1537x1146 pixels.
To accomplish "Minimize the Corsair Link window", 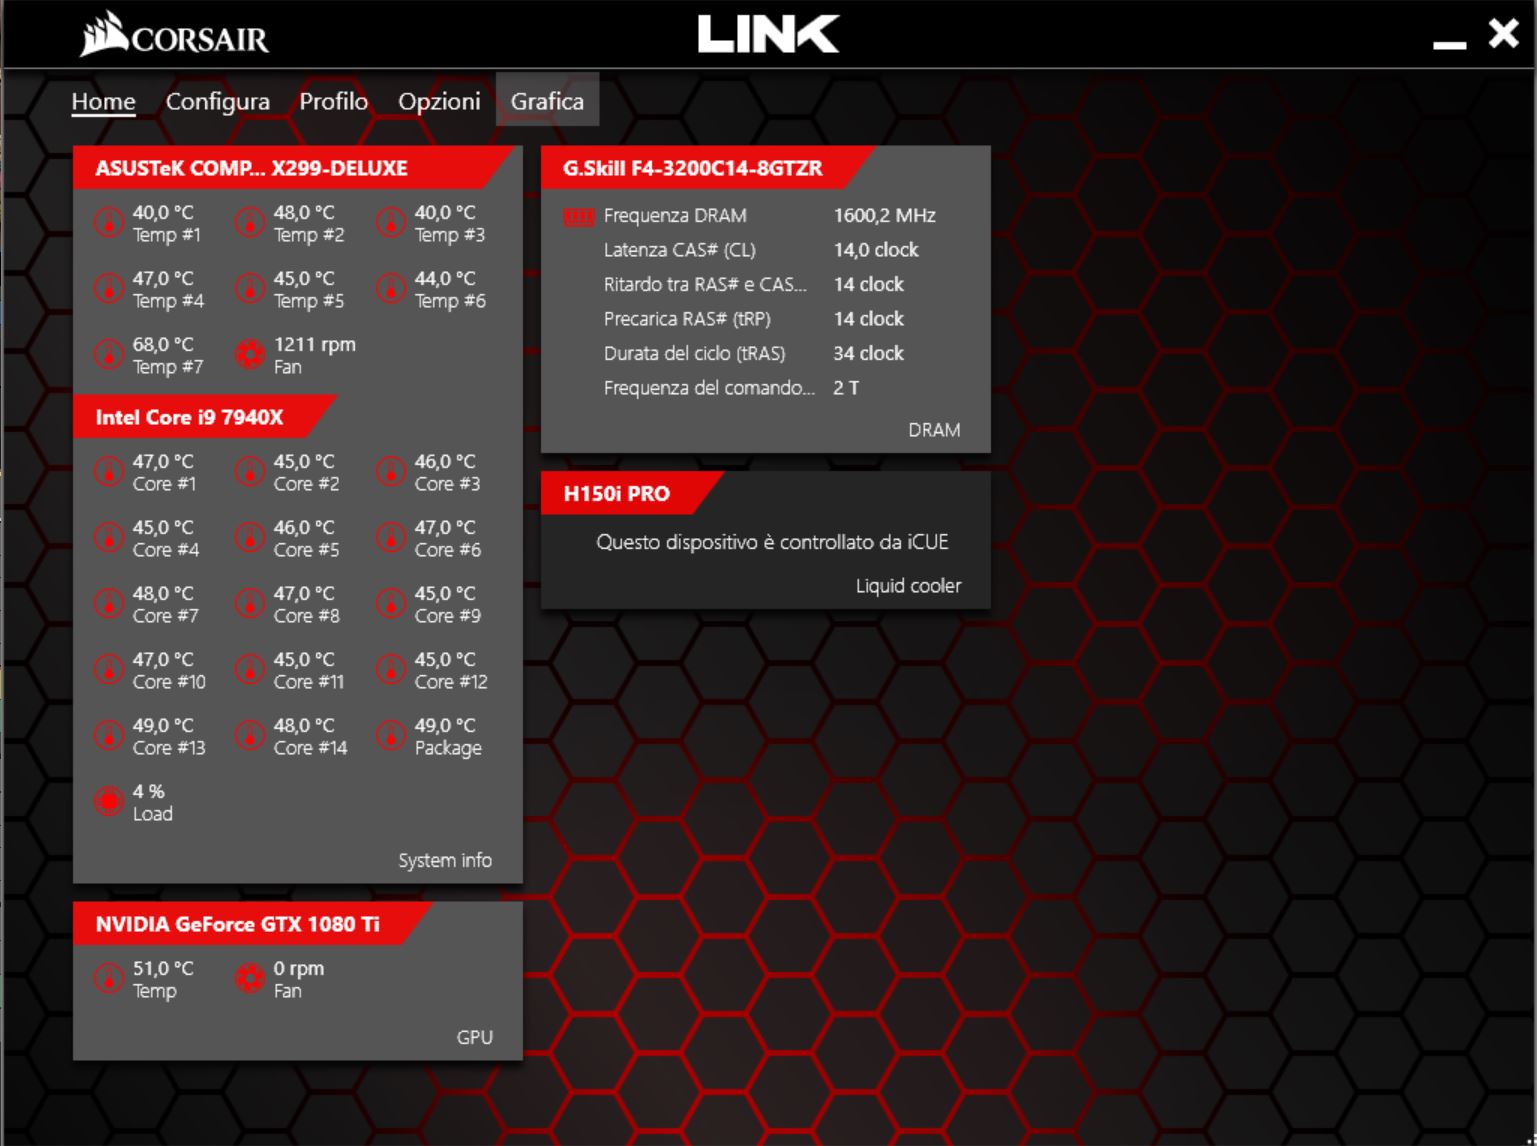I will coord(1449,44).
